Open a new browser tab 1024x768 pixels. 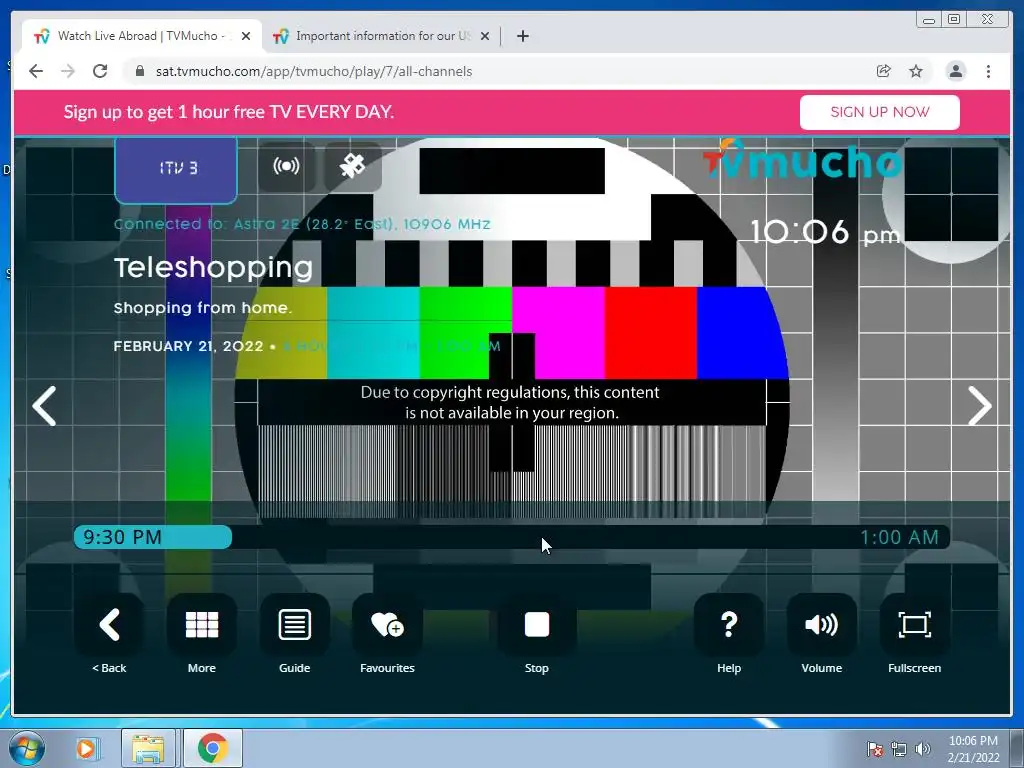click(522, 36)
